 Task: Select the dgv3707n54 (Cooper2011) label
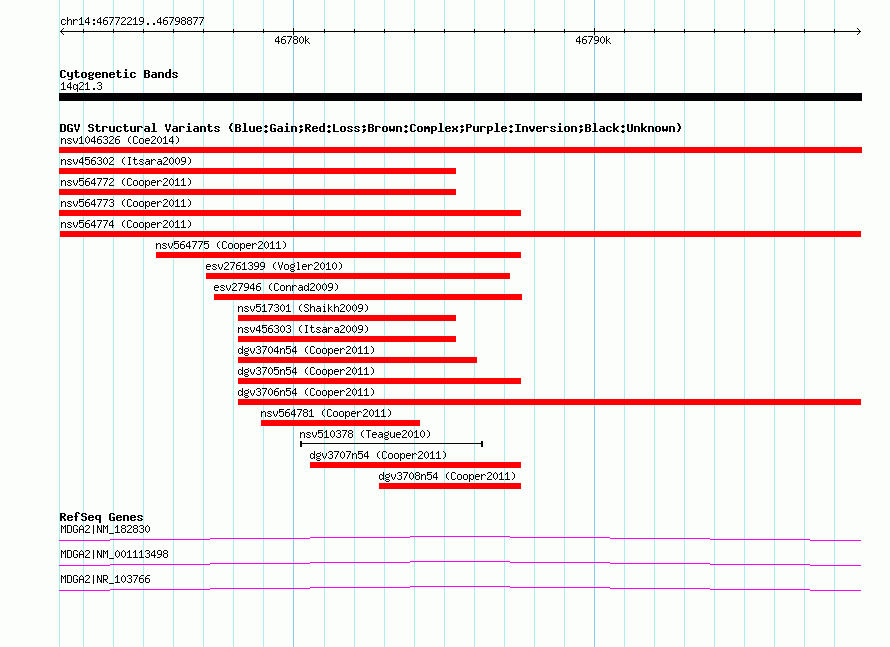378,455
